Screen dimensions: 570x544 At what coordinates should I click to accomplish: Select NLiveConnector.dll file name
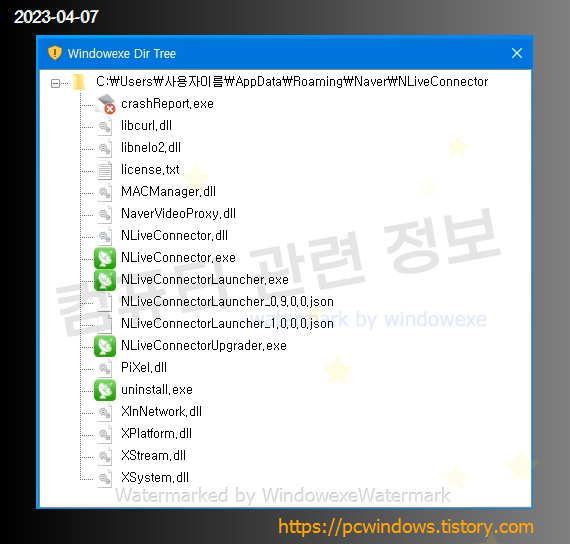point(174,236)
